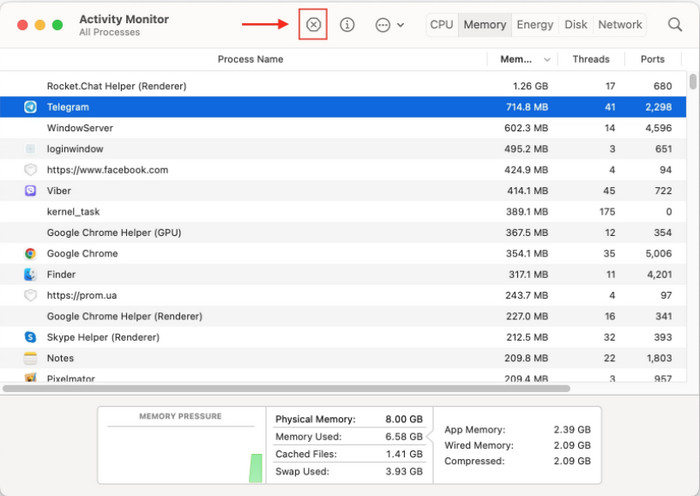Click the Compressed memory label
The height and width of the screenshot is (496, 700).
click(x=474, y=461)
